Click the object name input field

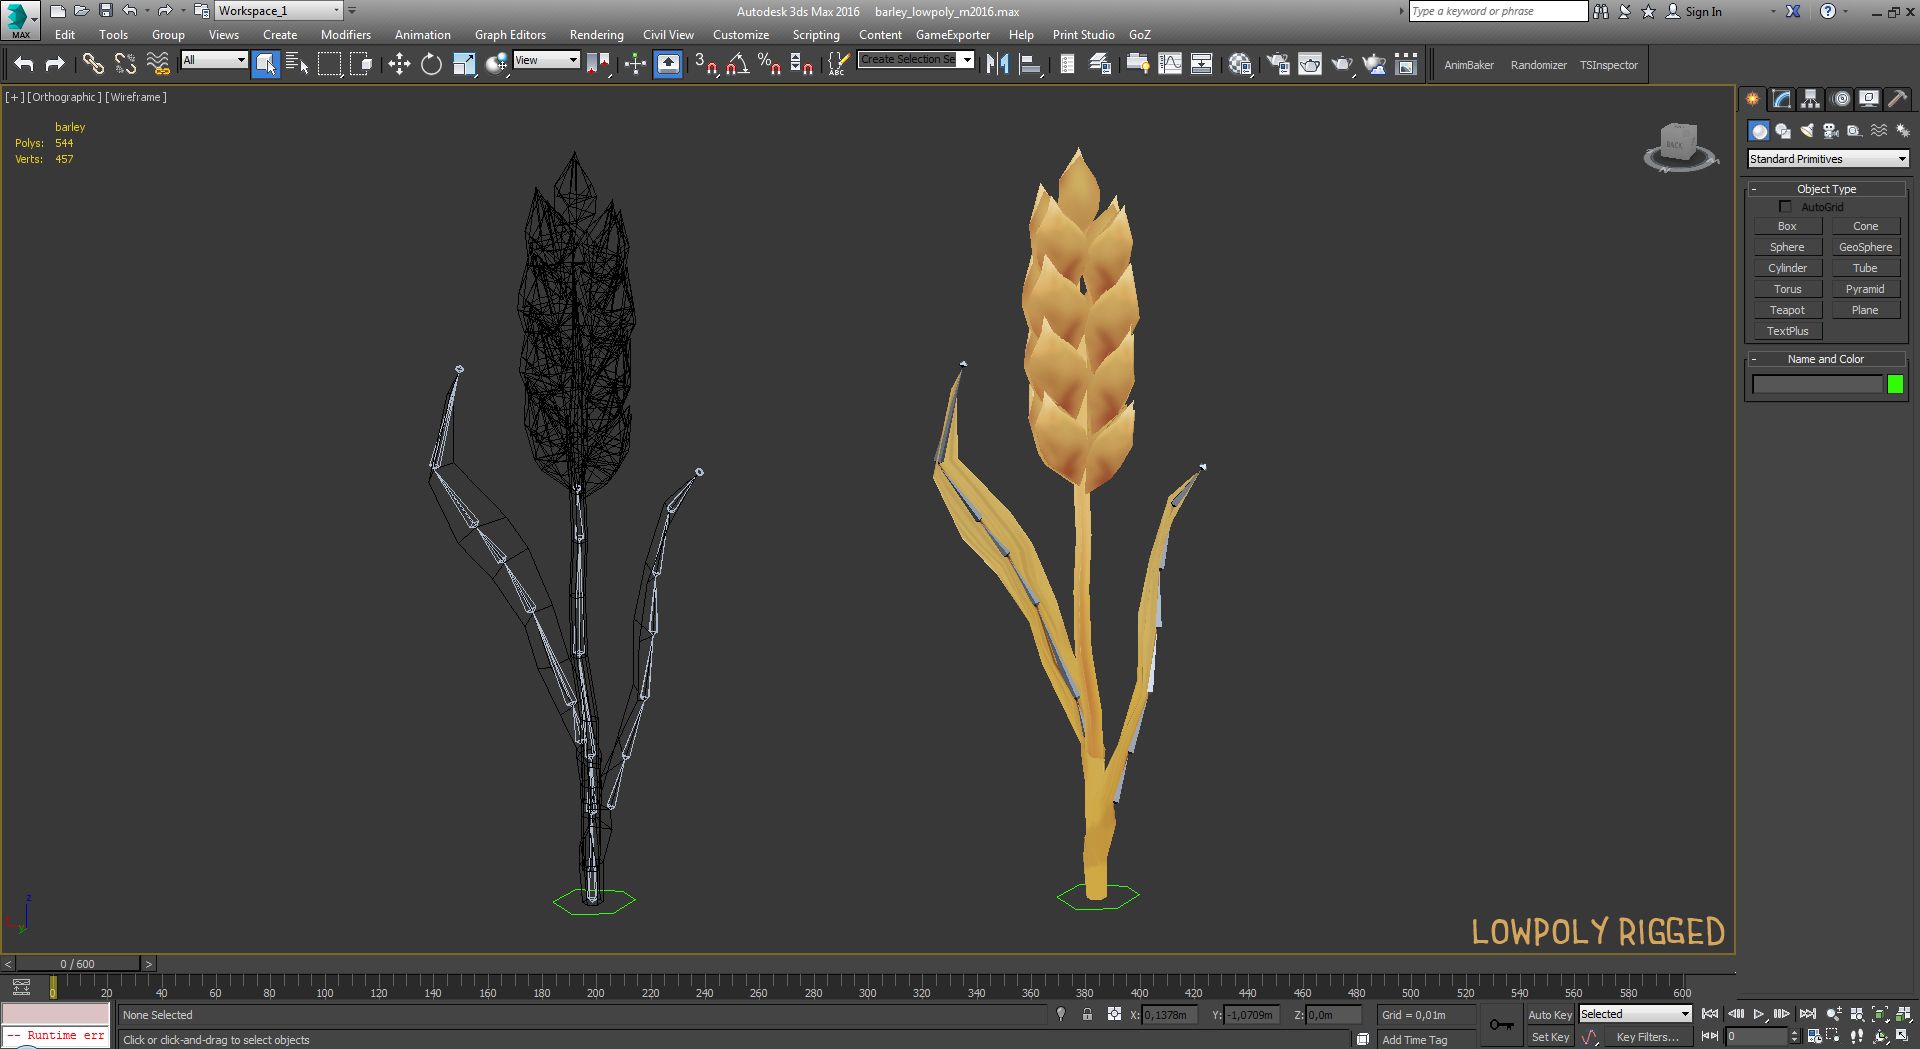[1817, 384]
